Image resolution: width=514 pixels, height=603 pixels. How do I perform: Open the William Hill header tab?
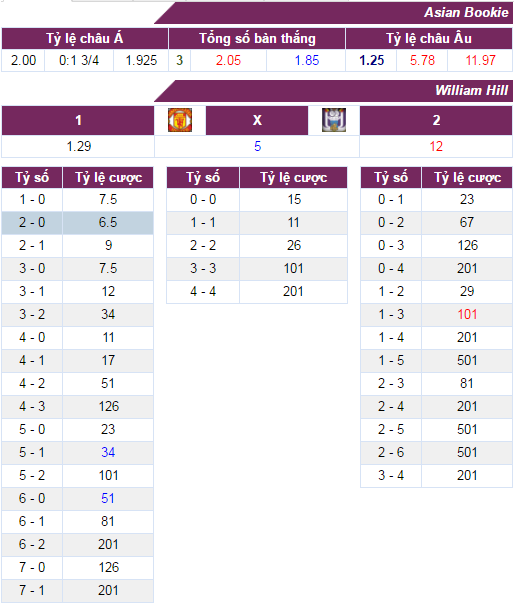471,90
